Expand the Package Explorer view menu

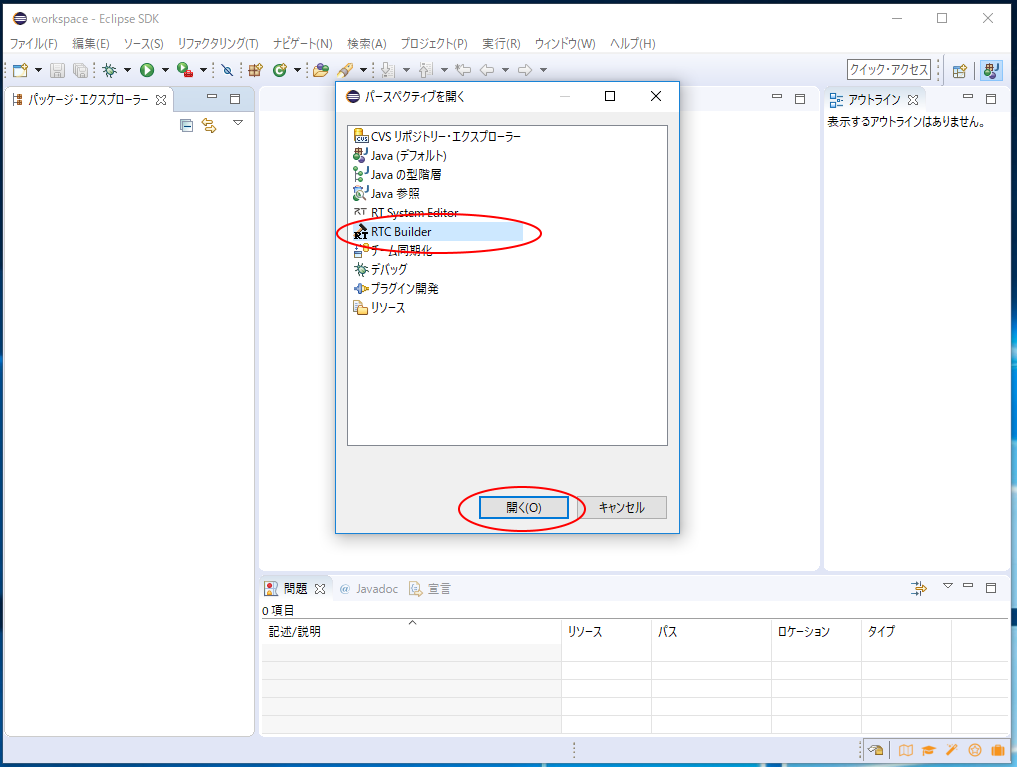tap(238, 123)
